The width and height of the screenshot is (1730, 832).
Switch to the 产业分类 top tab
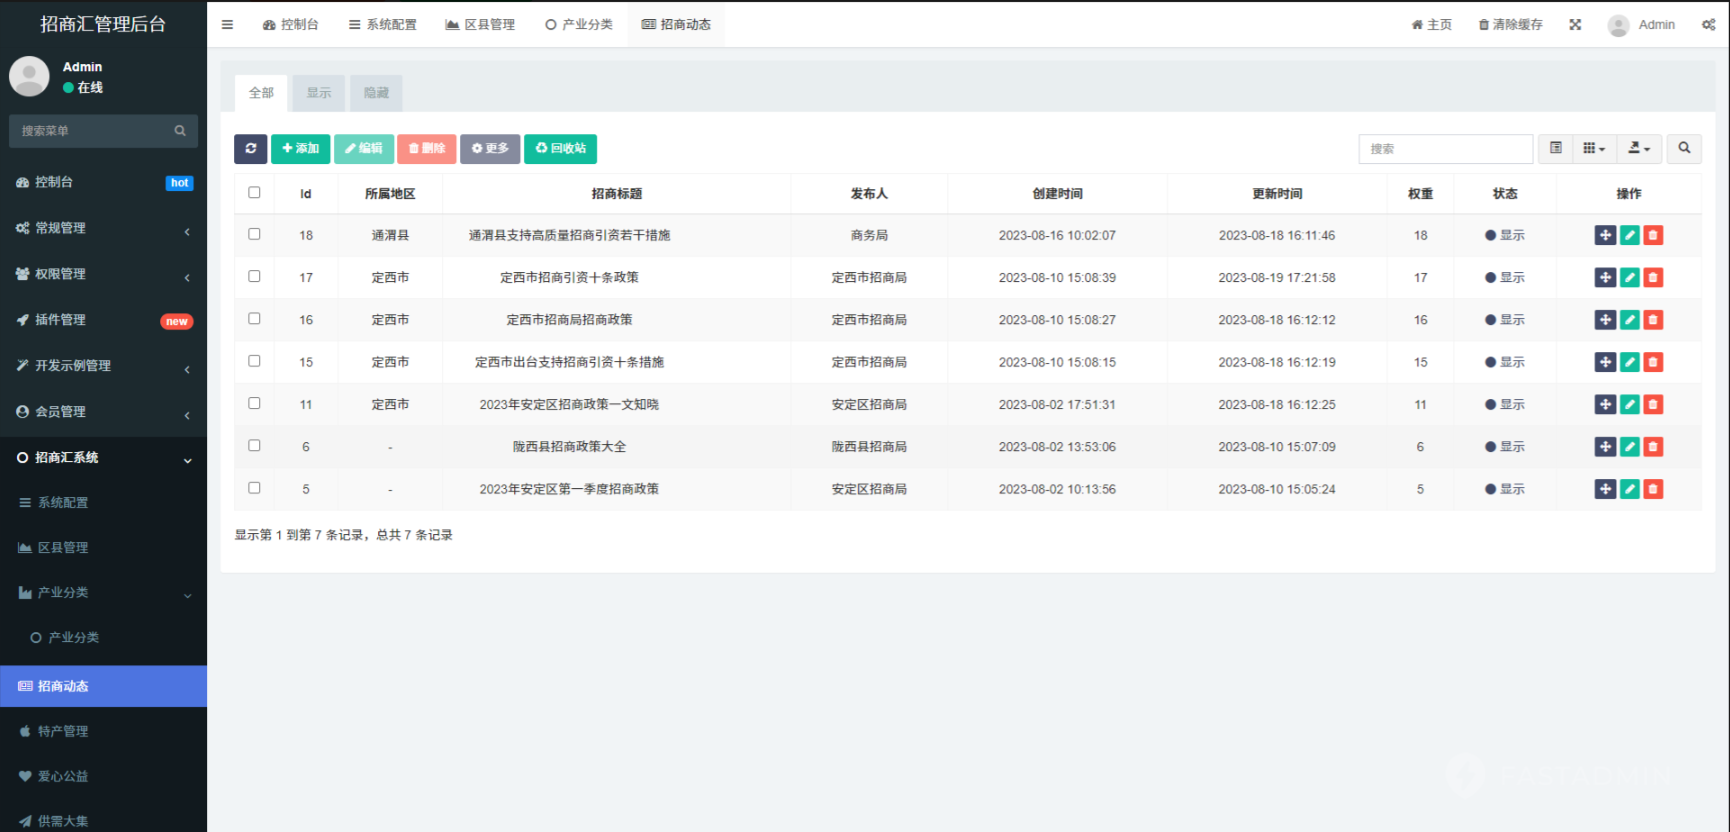[x=578, y=25]
